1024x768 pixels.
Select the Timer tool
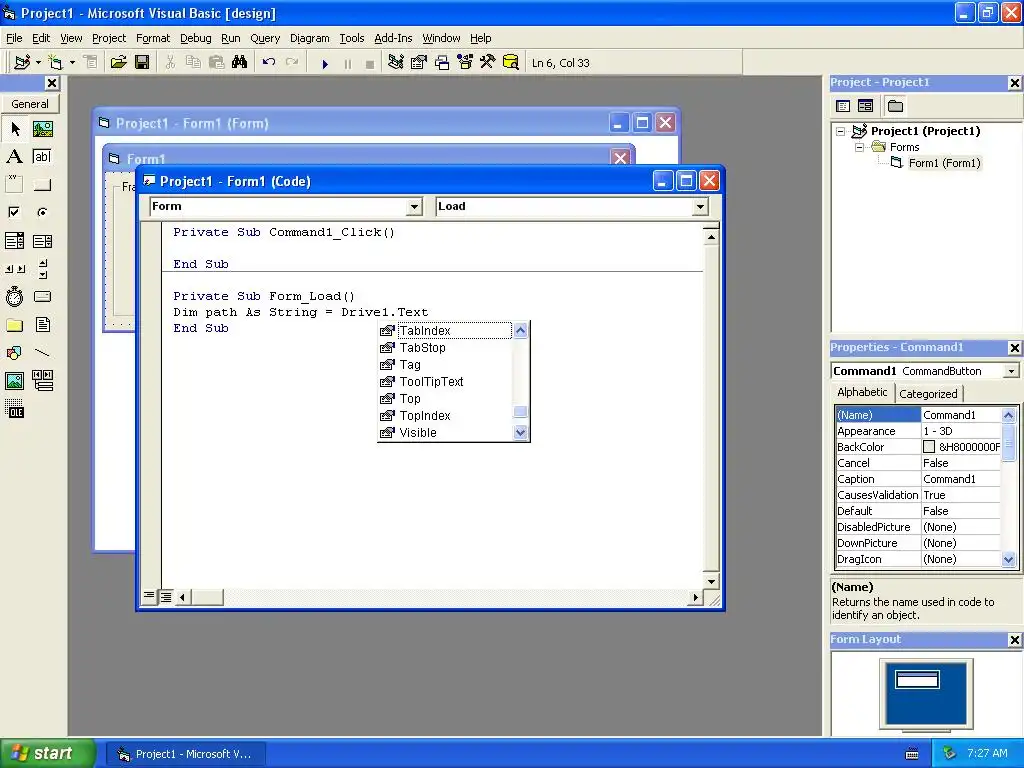(x=15, y=296)
